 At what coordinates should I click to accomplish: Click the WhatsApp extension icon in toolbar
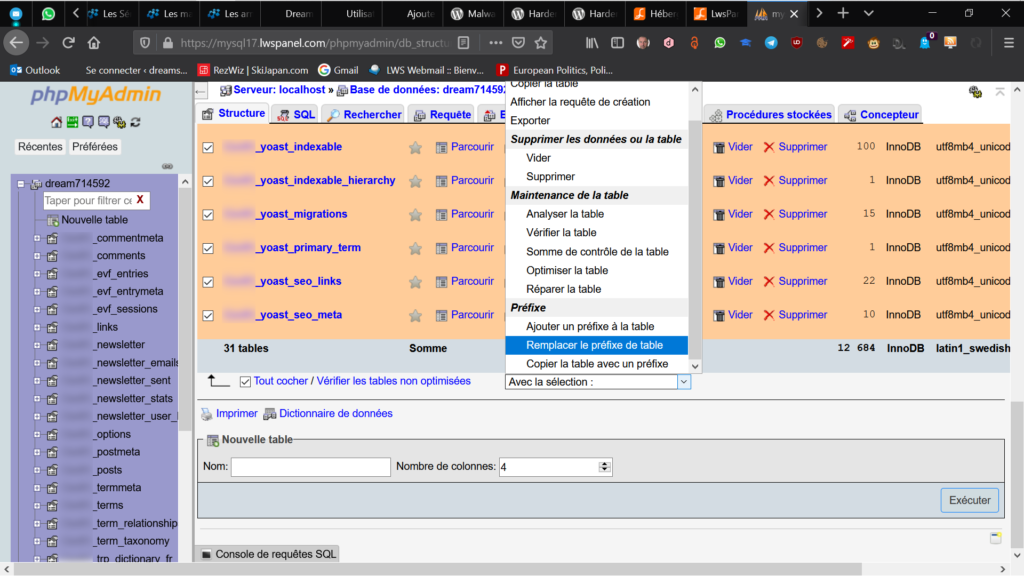(720, 43)
